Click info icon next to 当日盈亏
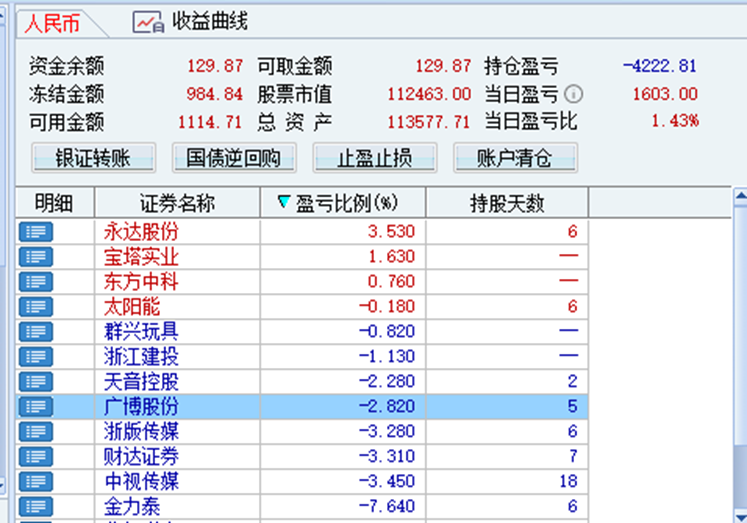This screenshot has height=523, width=747. (574, 95)
